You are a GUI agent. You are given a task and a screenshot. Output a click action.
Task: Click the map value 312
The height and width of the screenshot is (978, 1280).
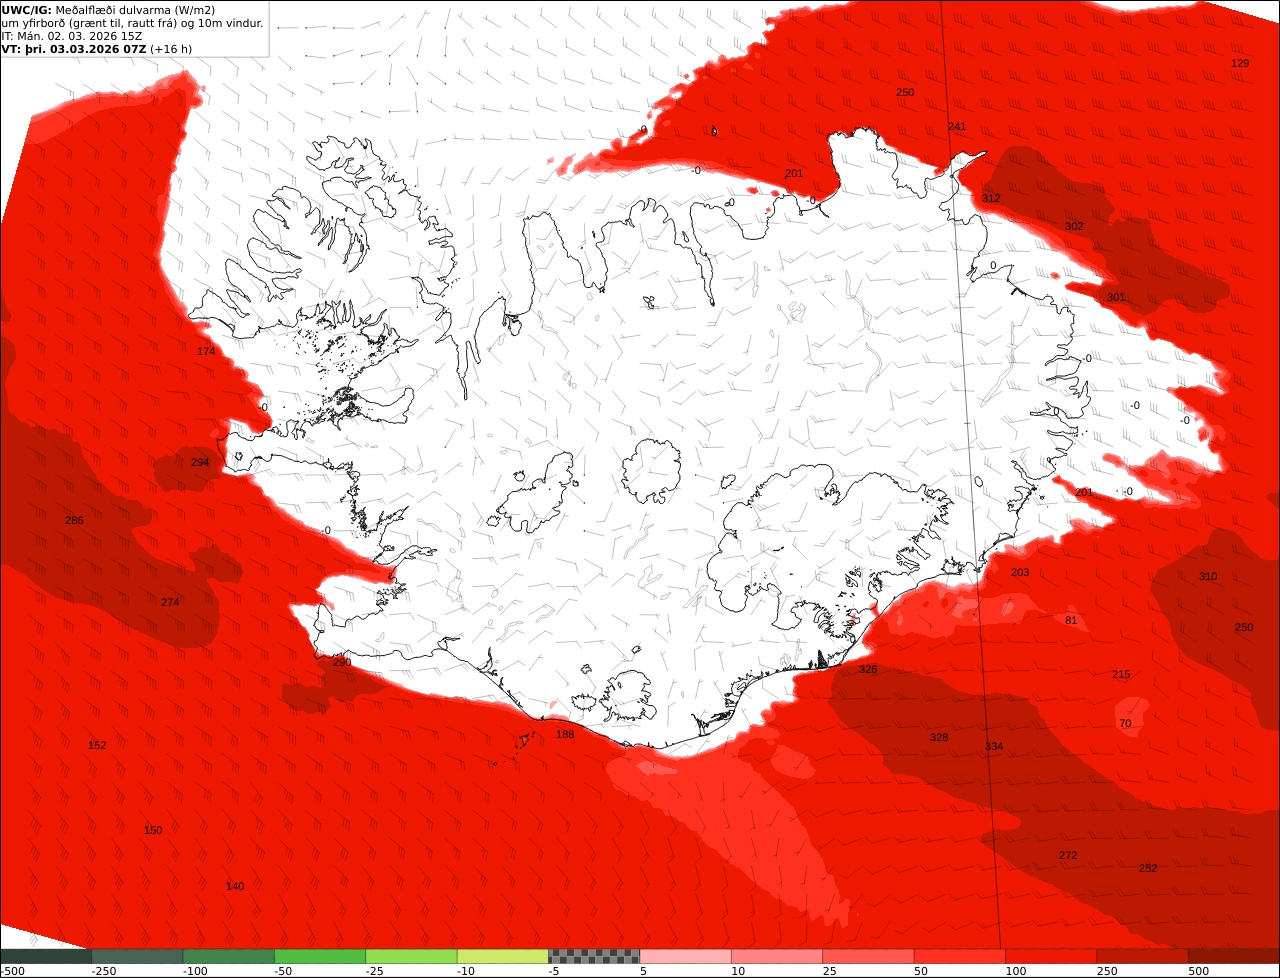point(991,198)
